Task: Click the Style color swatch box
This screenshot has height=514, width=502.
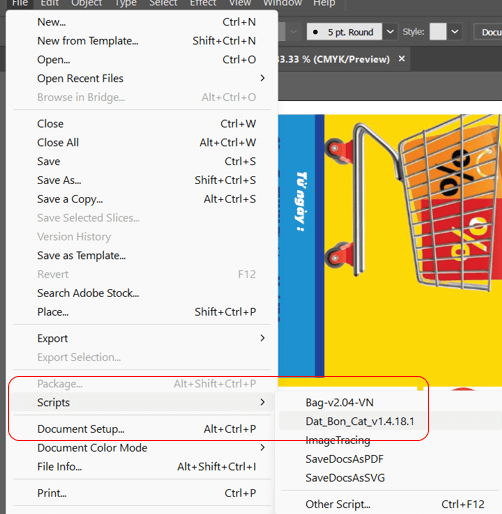Action: pyautogui.click(x=438, y=32)
